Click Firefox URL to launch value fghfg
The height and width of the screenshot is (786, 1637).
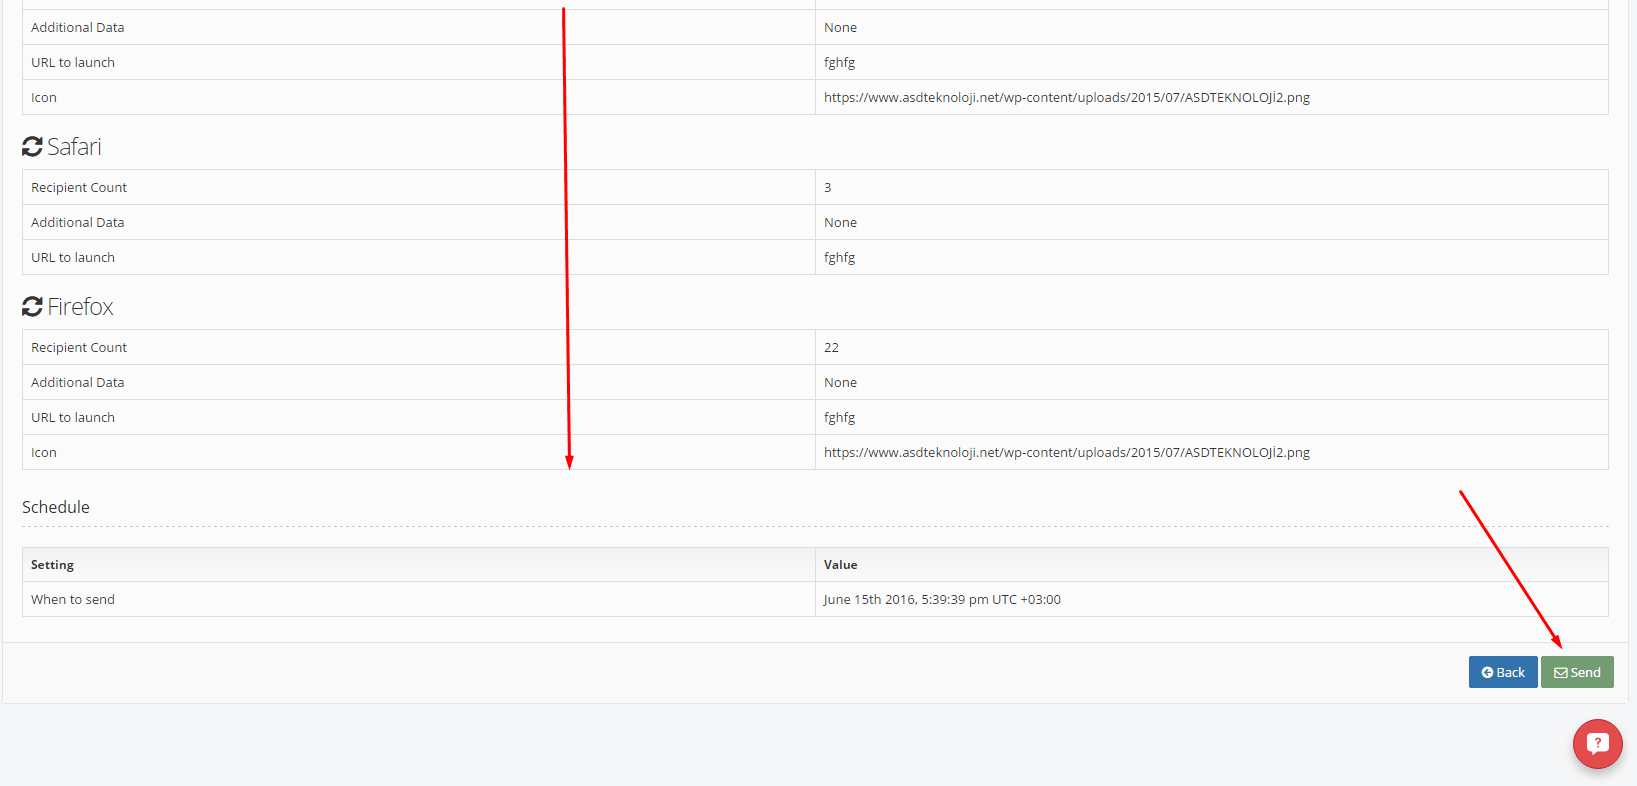point(840,418)
